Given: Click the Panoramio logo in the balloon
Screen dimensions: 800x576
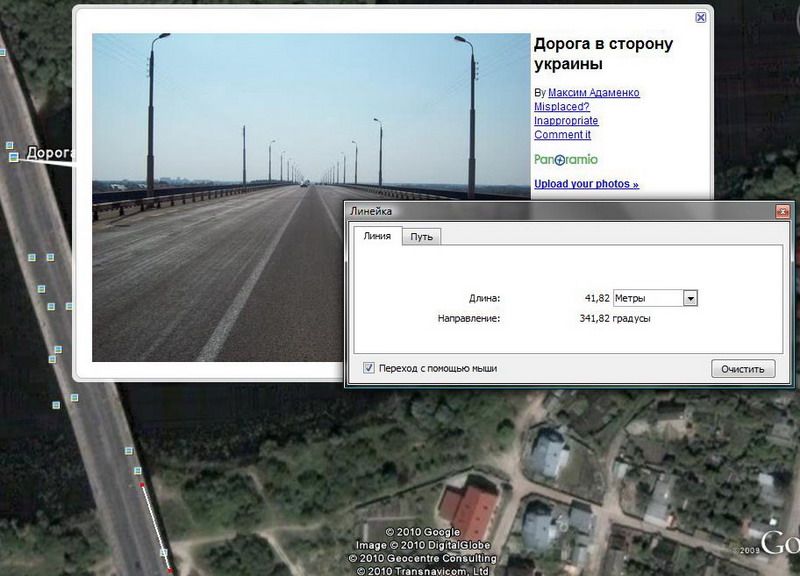Looking at the screenshot, I should tap(565, 159).
